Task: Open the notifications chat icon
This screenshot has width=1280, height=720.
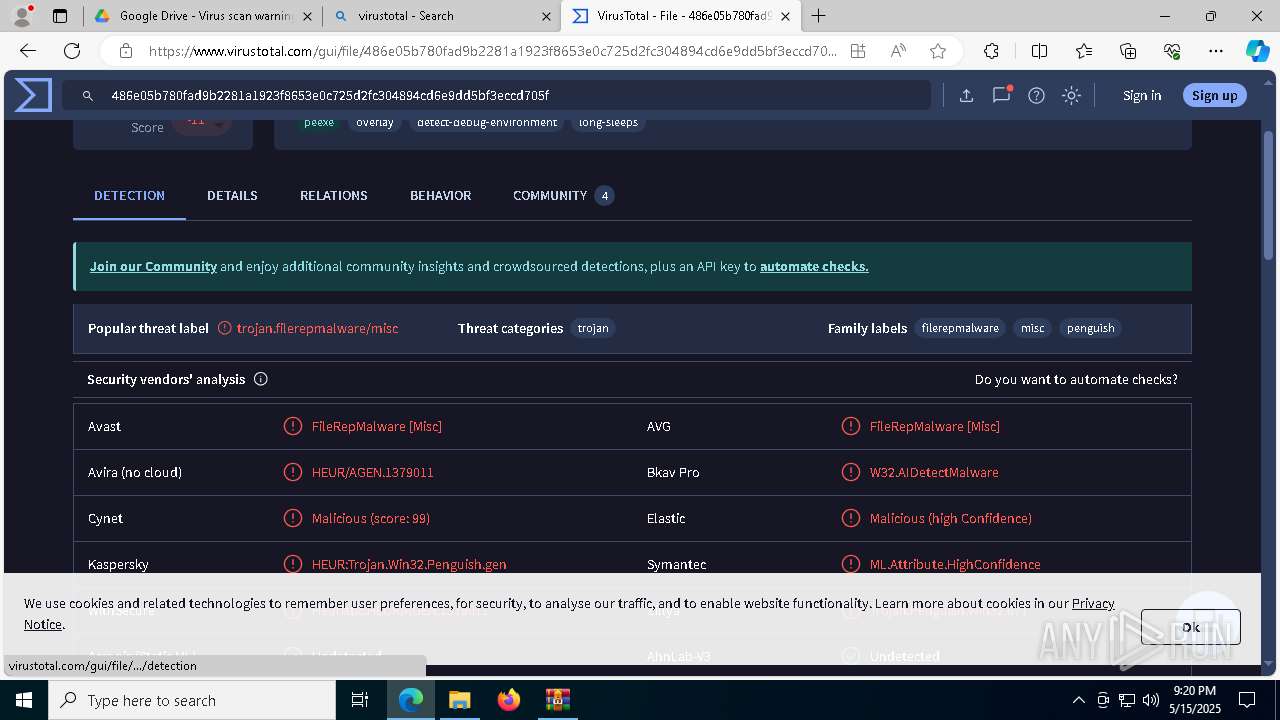Action: point(1001,95)
